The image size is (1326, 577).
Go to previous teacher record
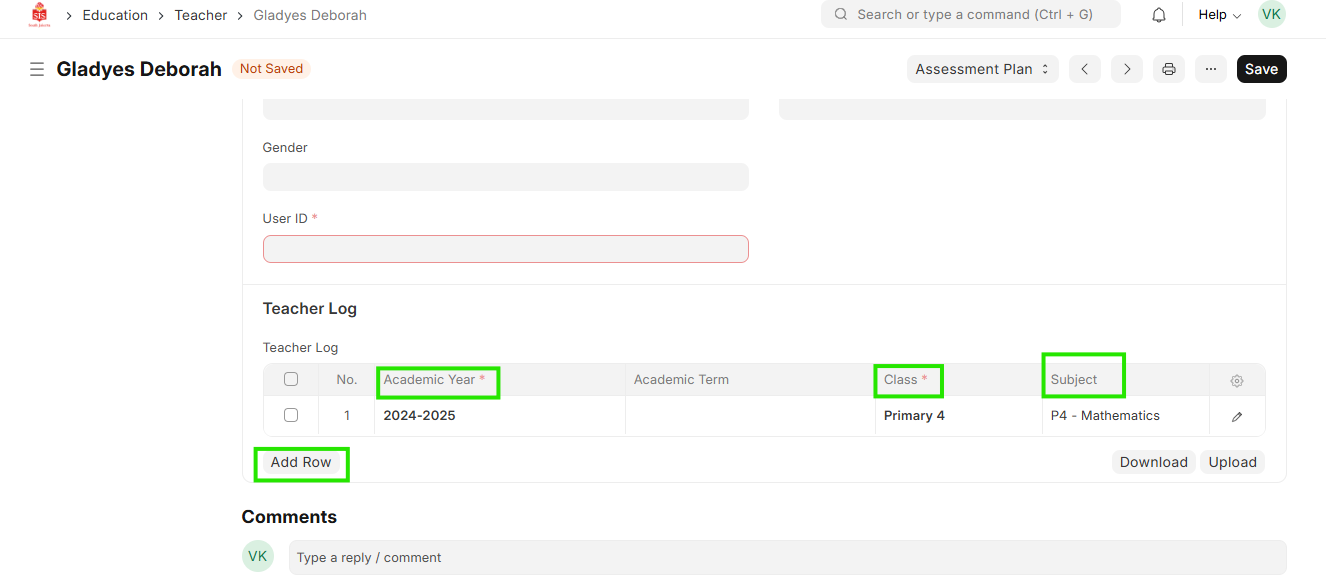(1084, 69)
